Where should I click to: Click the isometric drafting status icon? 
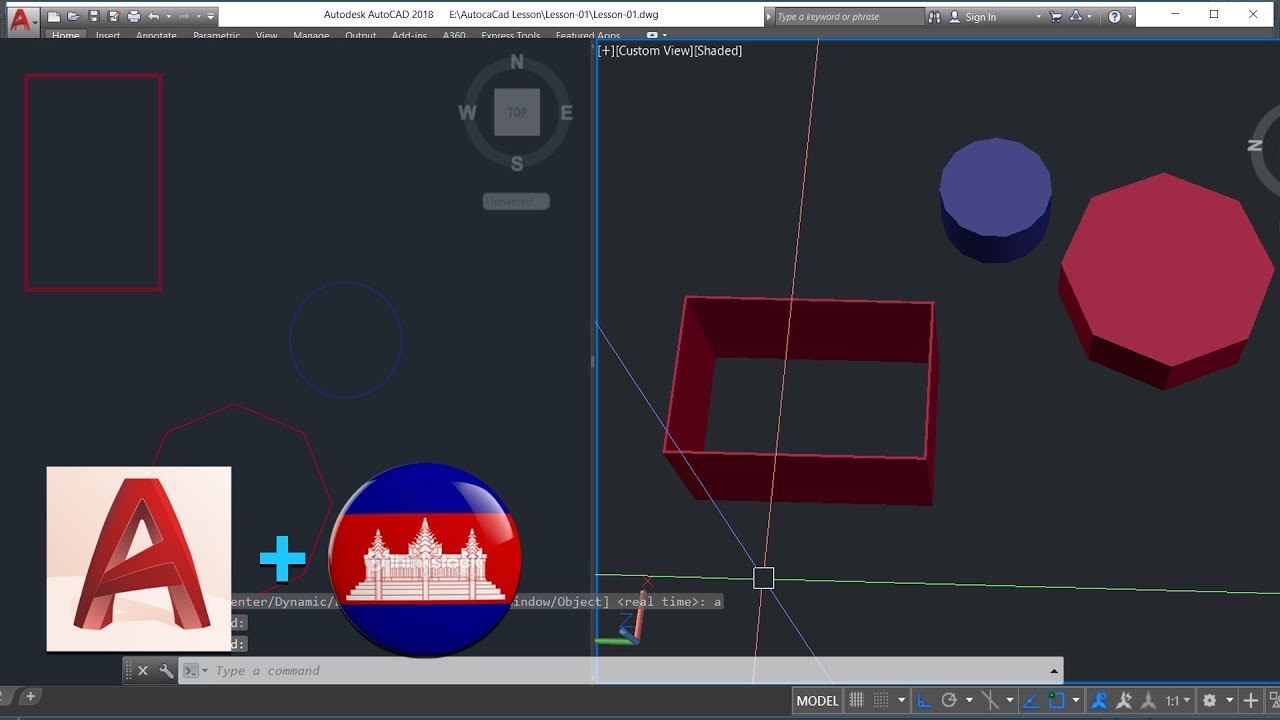[989, 701]
